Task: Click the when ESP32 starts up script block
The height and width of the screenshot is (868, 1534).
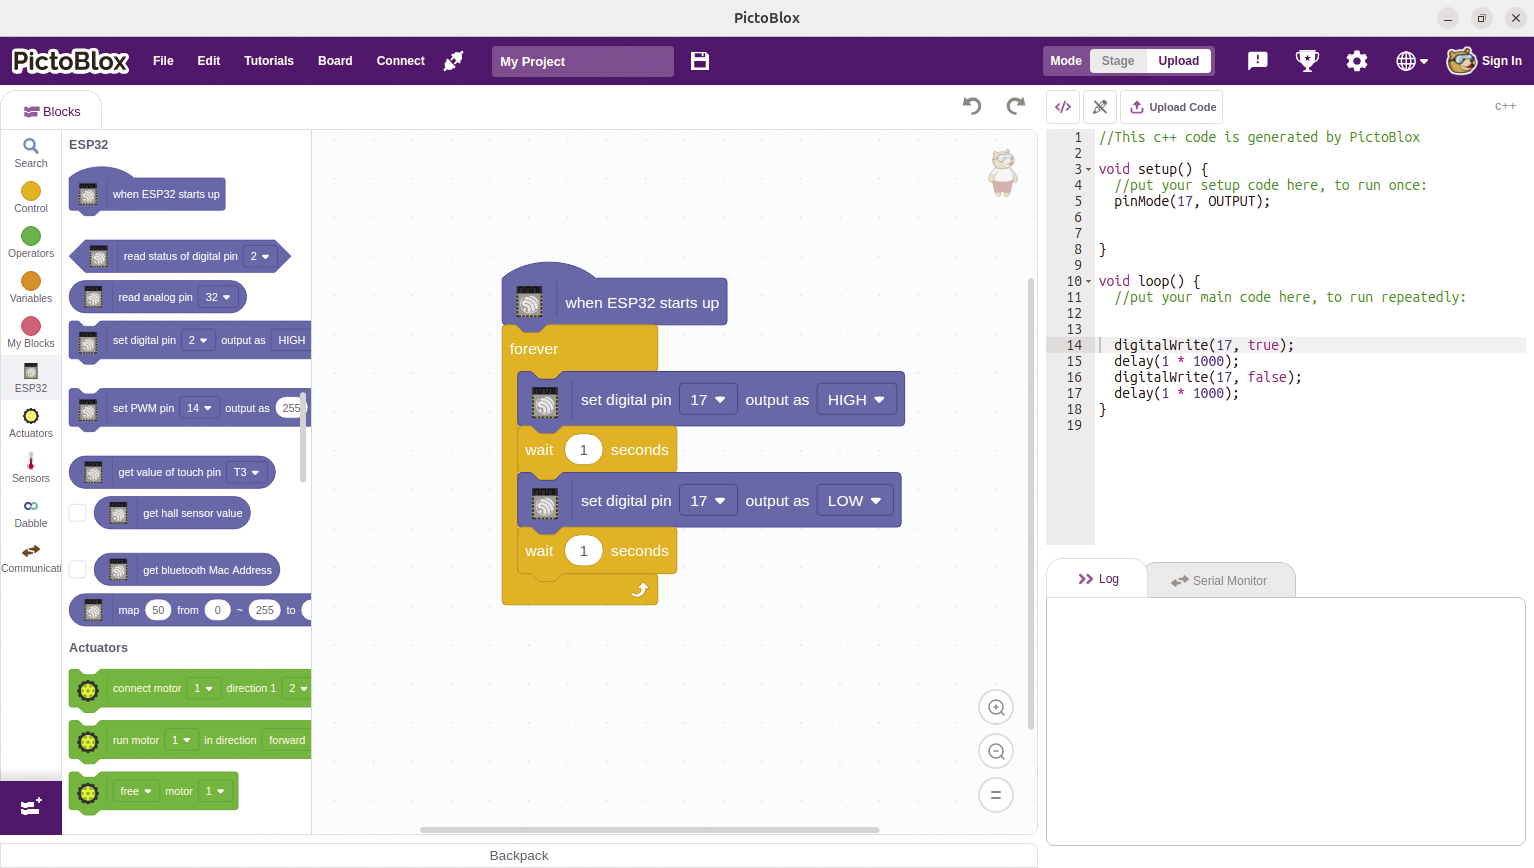Action: click(614, 298)
